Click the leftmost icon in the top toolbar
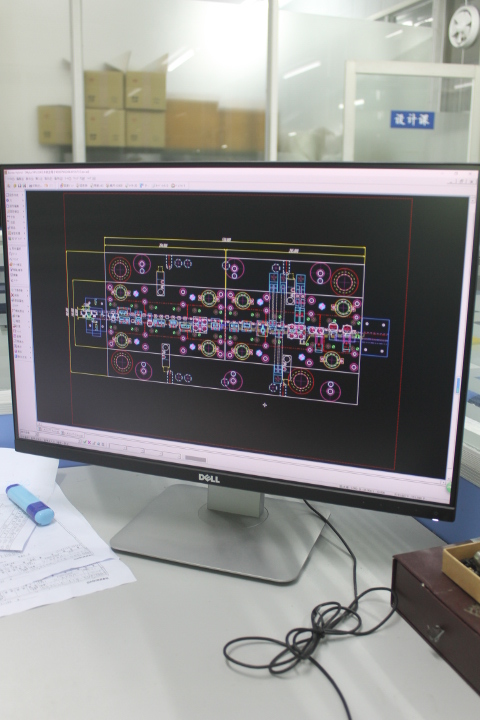480x720 pixels. (8, 186)
